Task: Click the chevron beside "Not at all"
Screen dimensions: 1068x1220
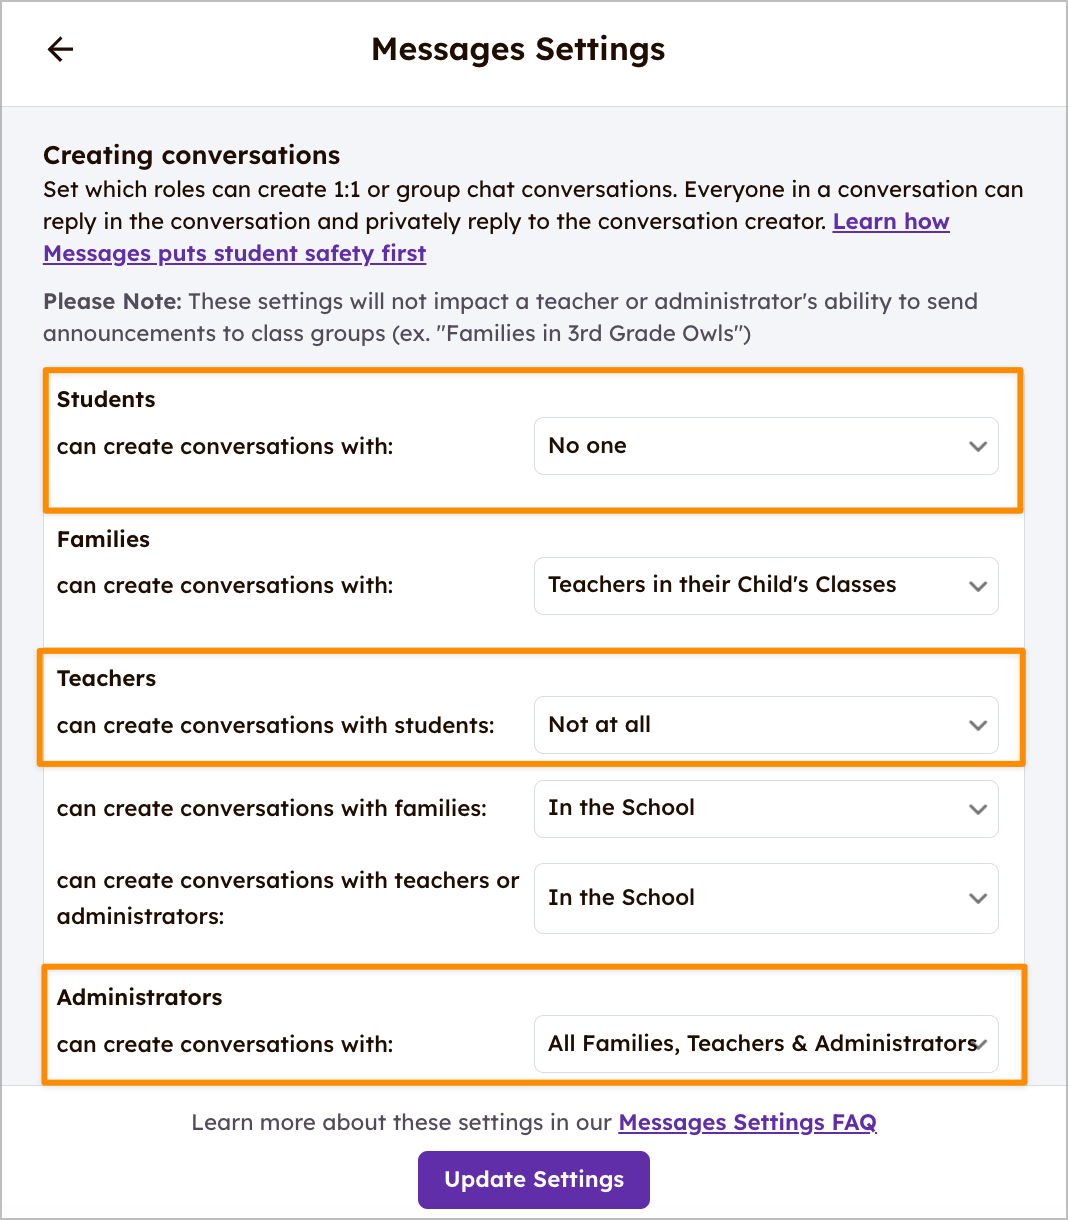Action: [978, 725]
